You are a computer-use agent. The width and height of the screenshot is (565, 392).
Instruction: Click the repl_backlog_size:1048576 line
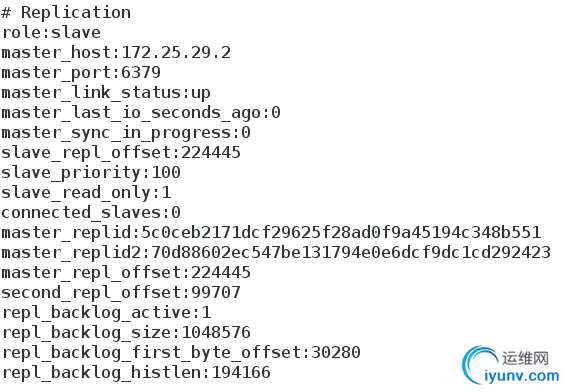[126, 333]
